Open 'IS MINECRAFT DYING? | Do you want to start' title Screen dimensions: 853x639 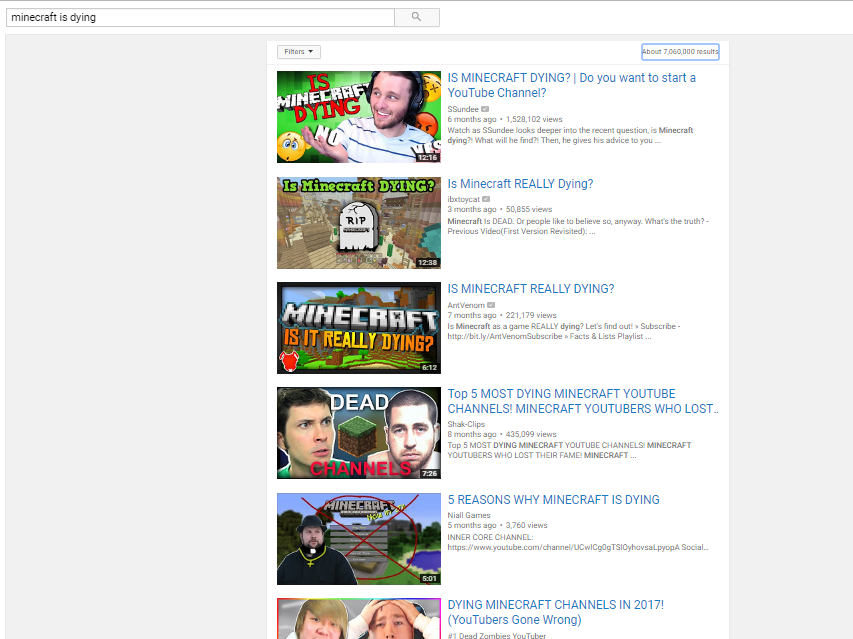coord(572,85)
